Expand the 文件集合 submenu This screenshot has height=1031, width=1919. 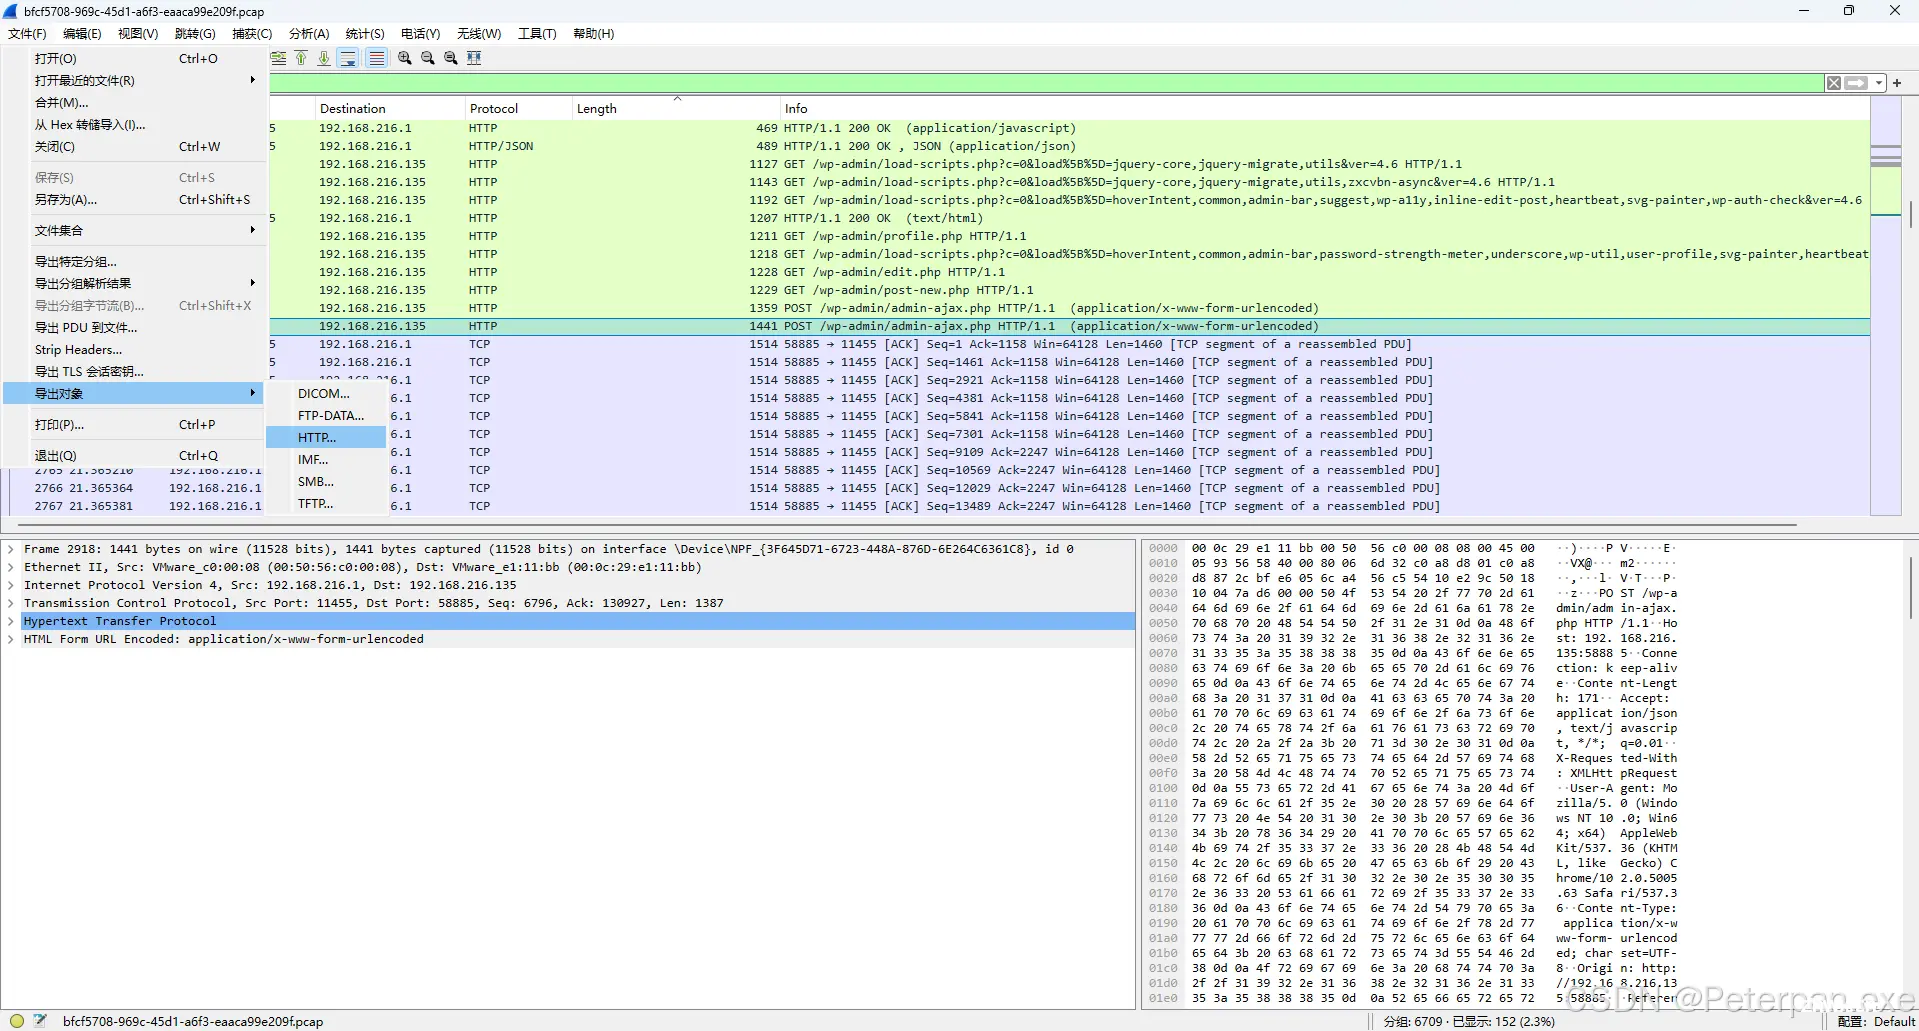[x=135, y=231]
